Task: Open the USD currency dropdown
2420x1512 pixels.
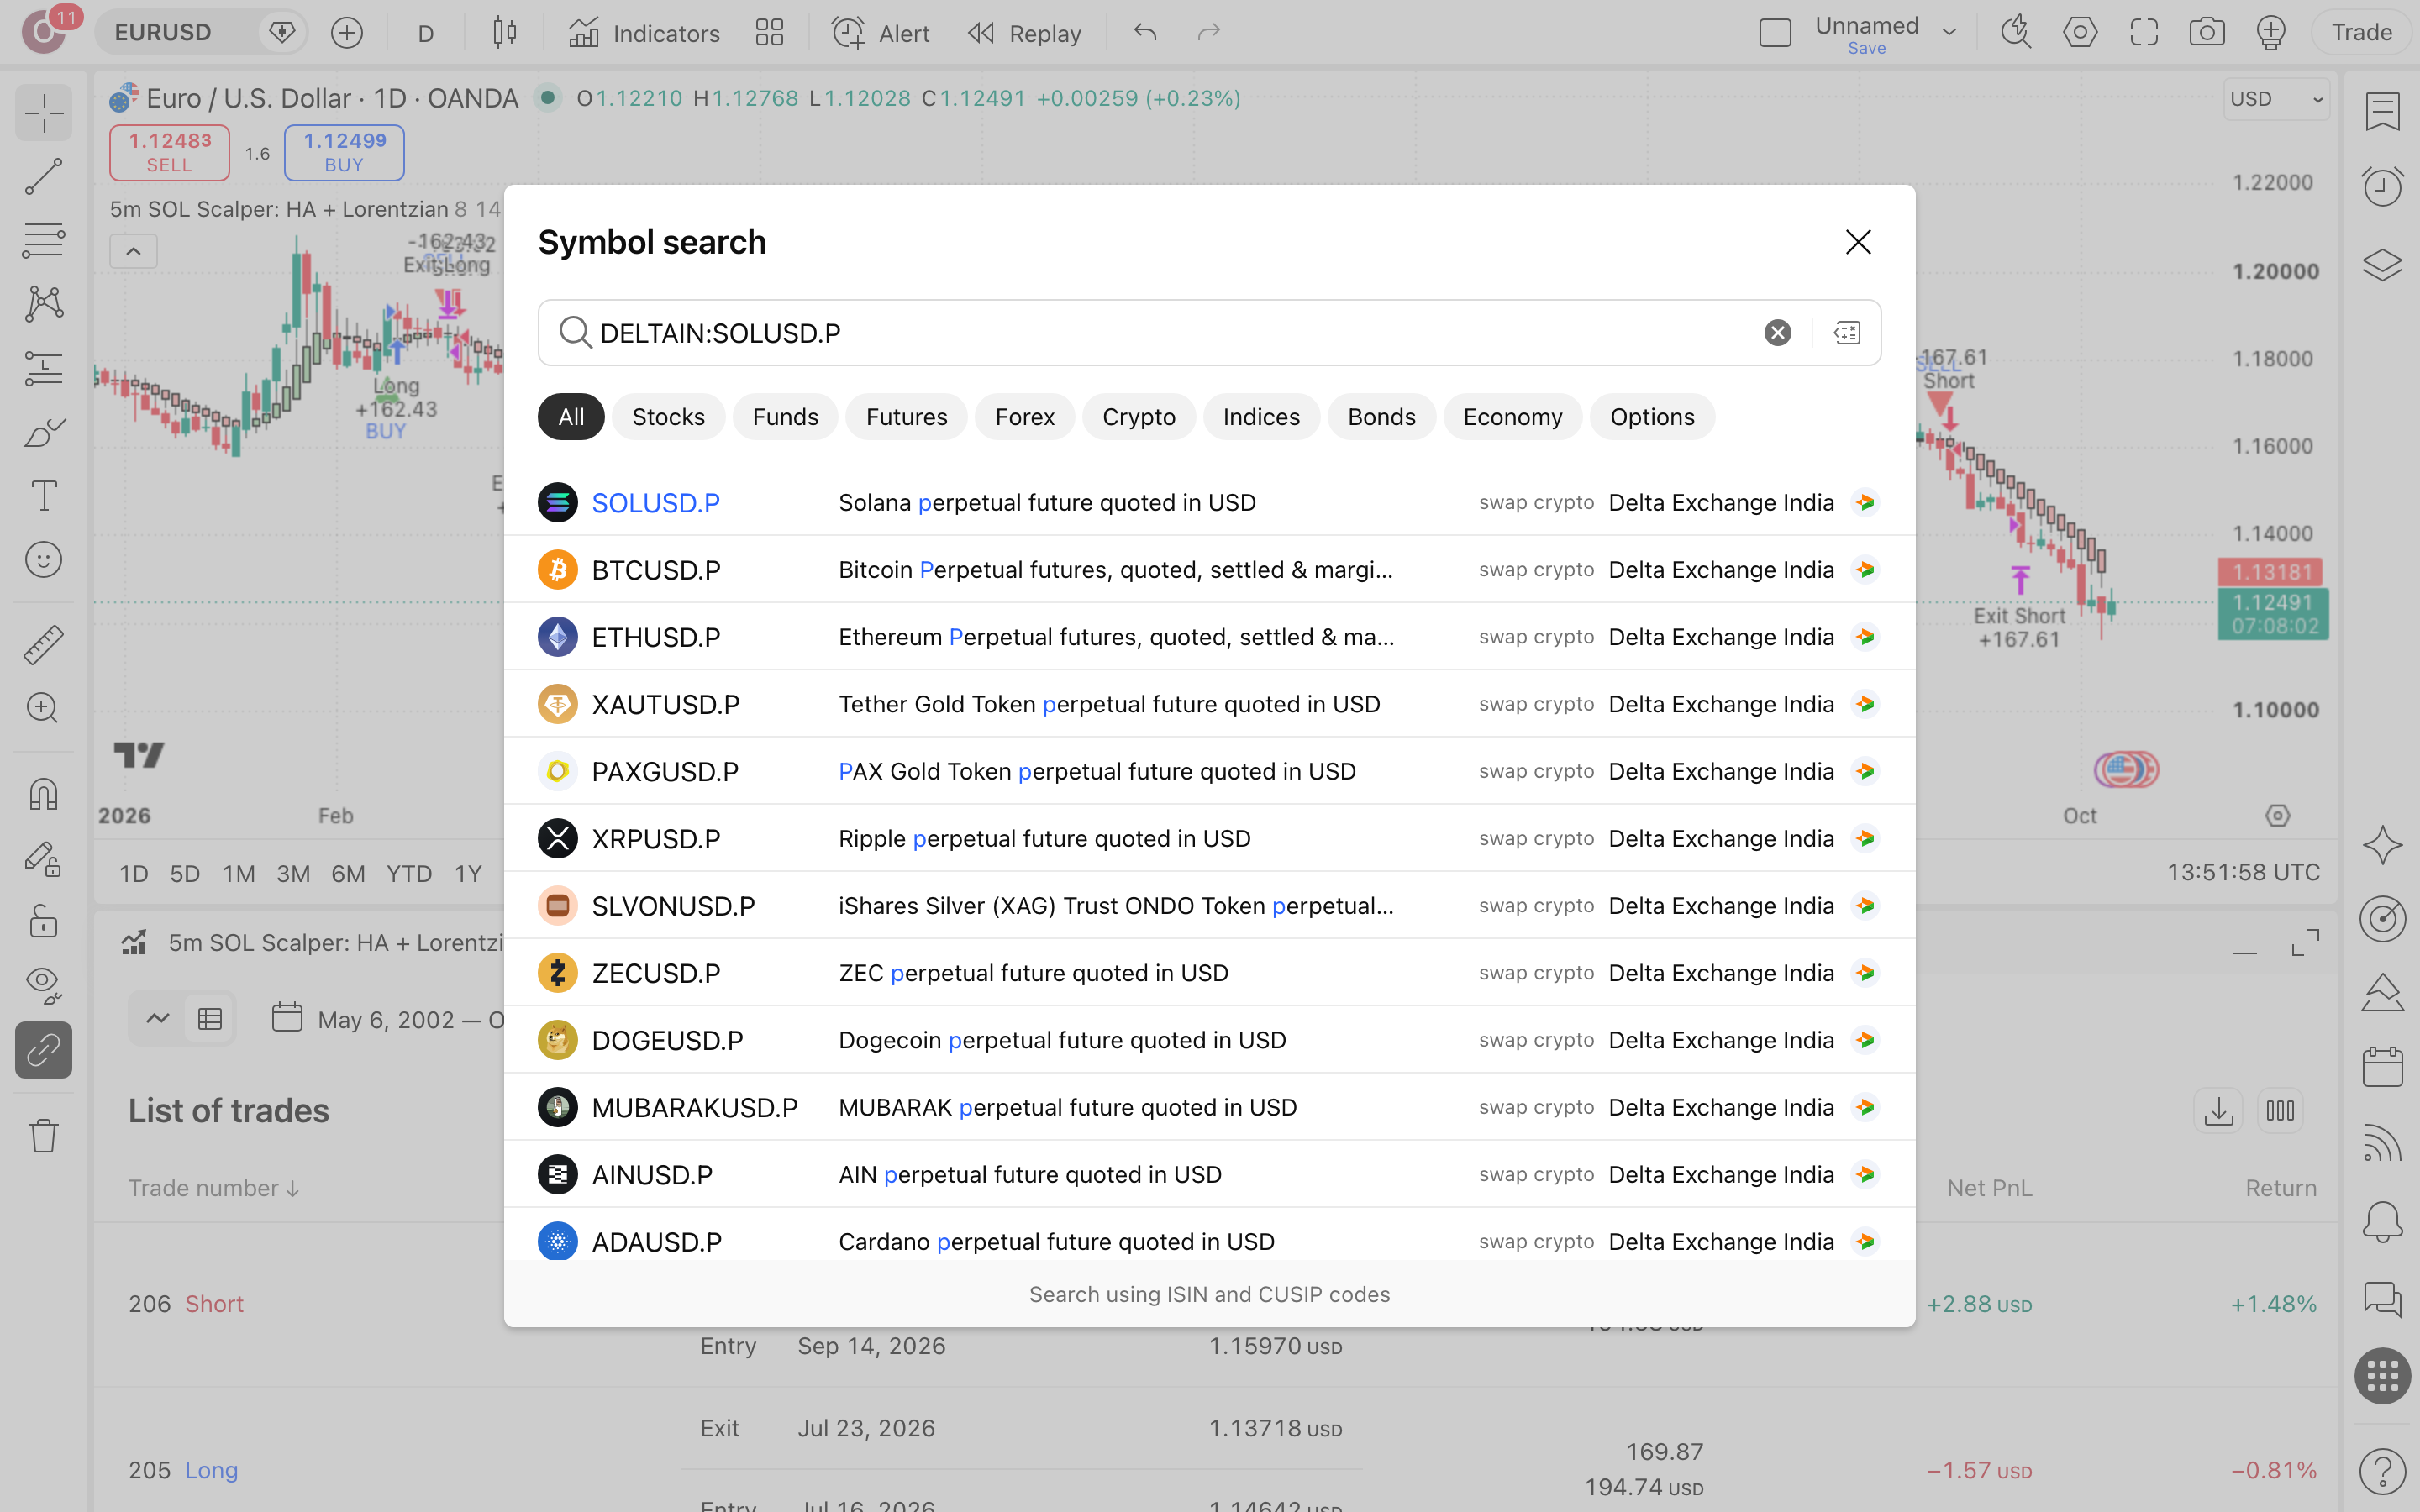Action: pyautogui.click(x=2276, y=99)
